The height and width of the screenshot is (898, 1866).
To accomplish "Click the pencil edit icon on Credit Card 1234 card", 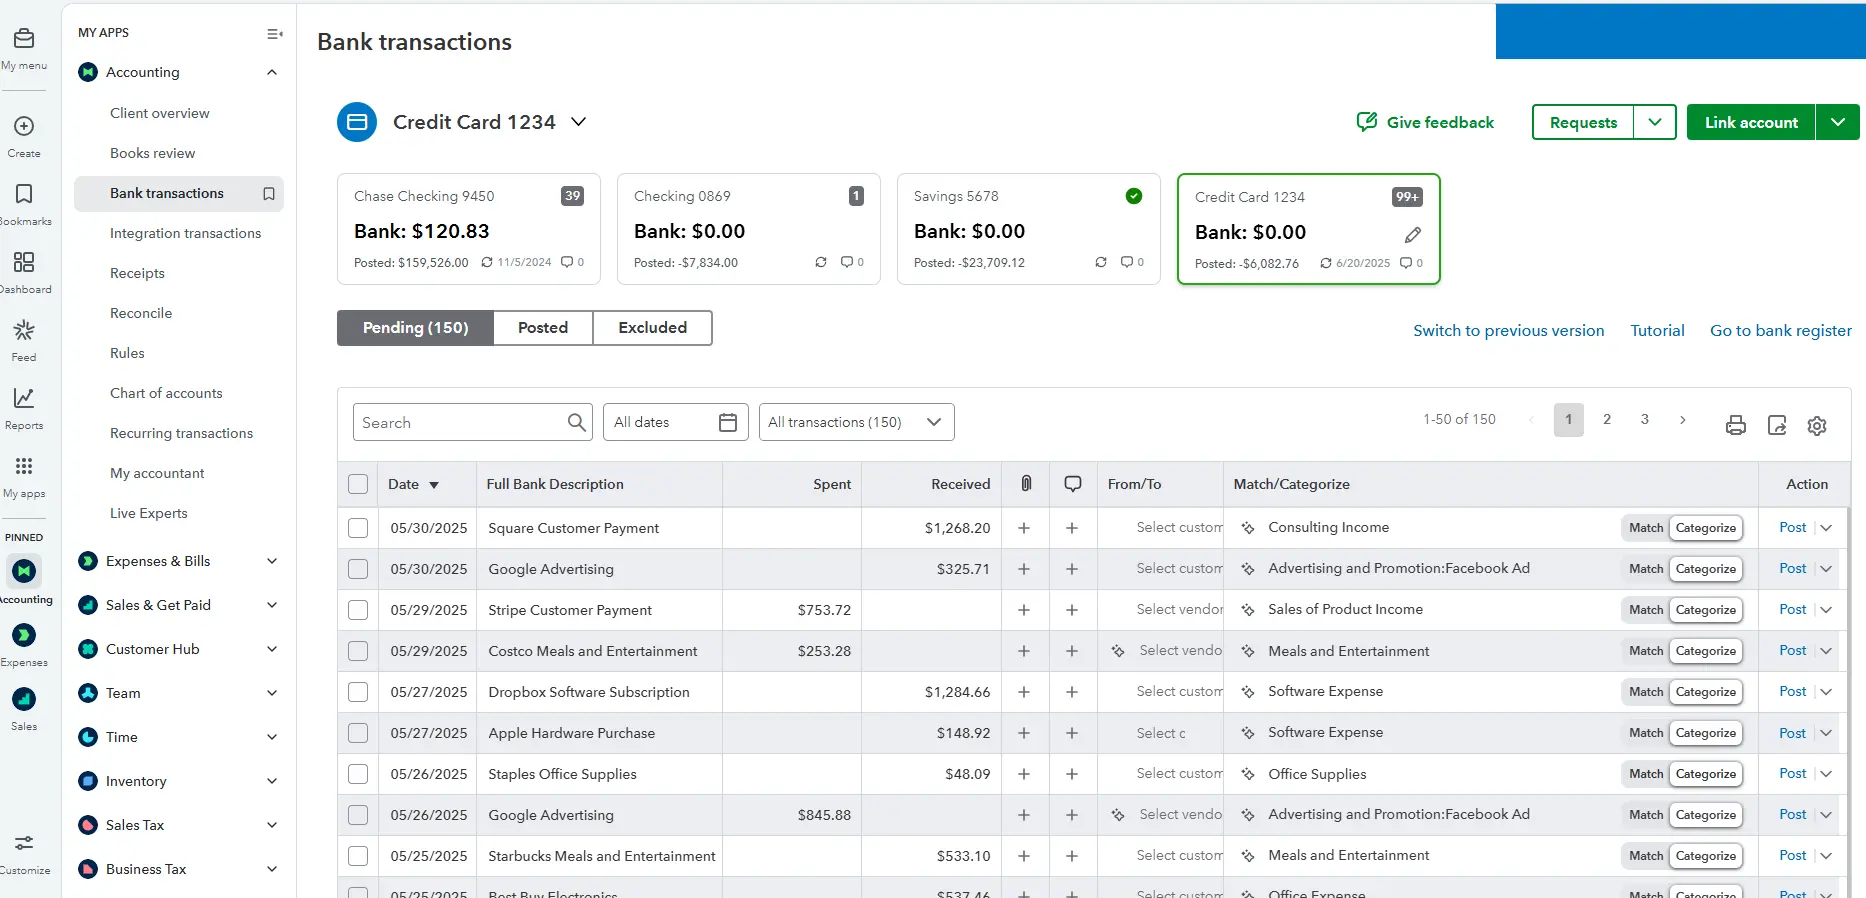I will (x=1412, y=235).
